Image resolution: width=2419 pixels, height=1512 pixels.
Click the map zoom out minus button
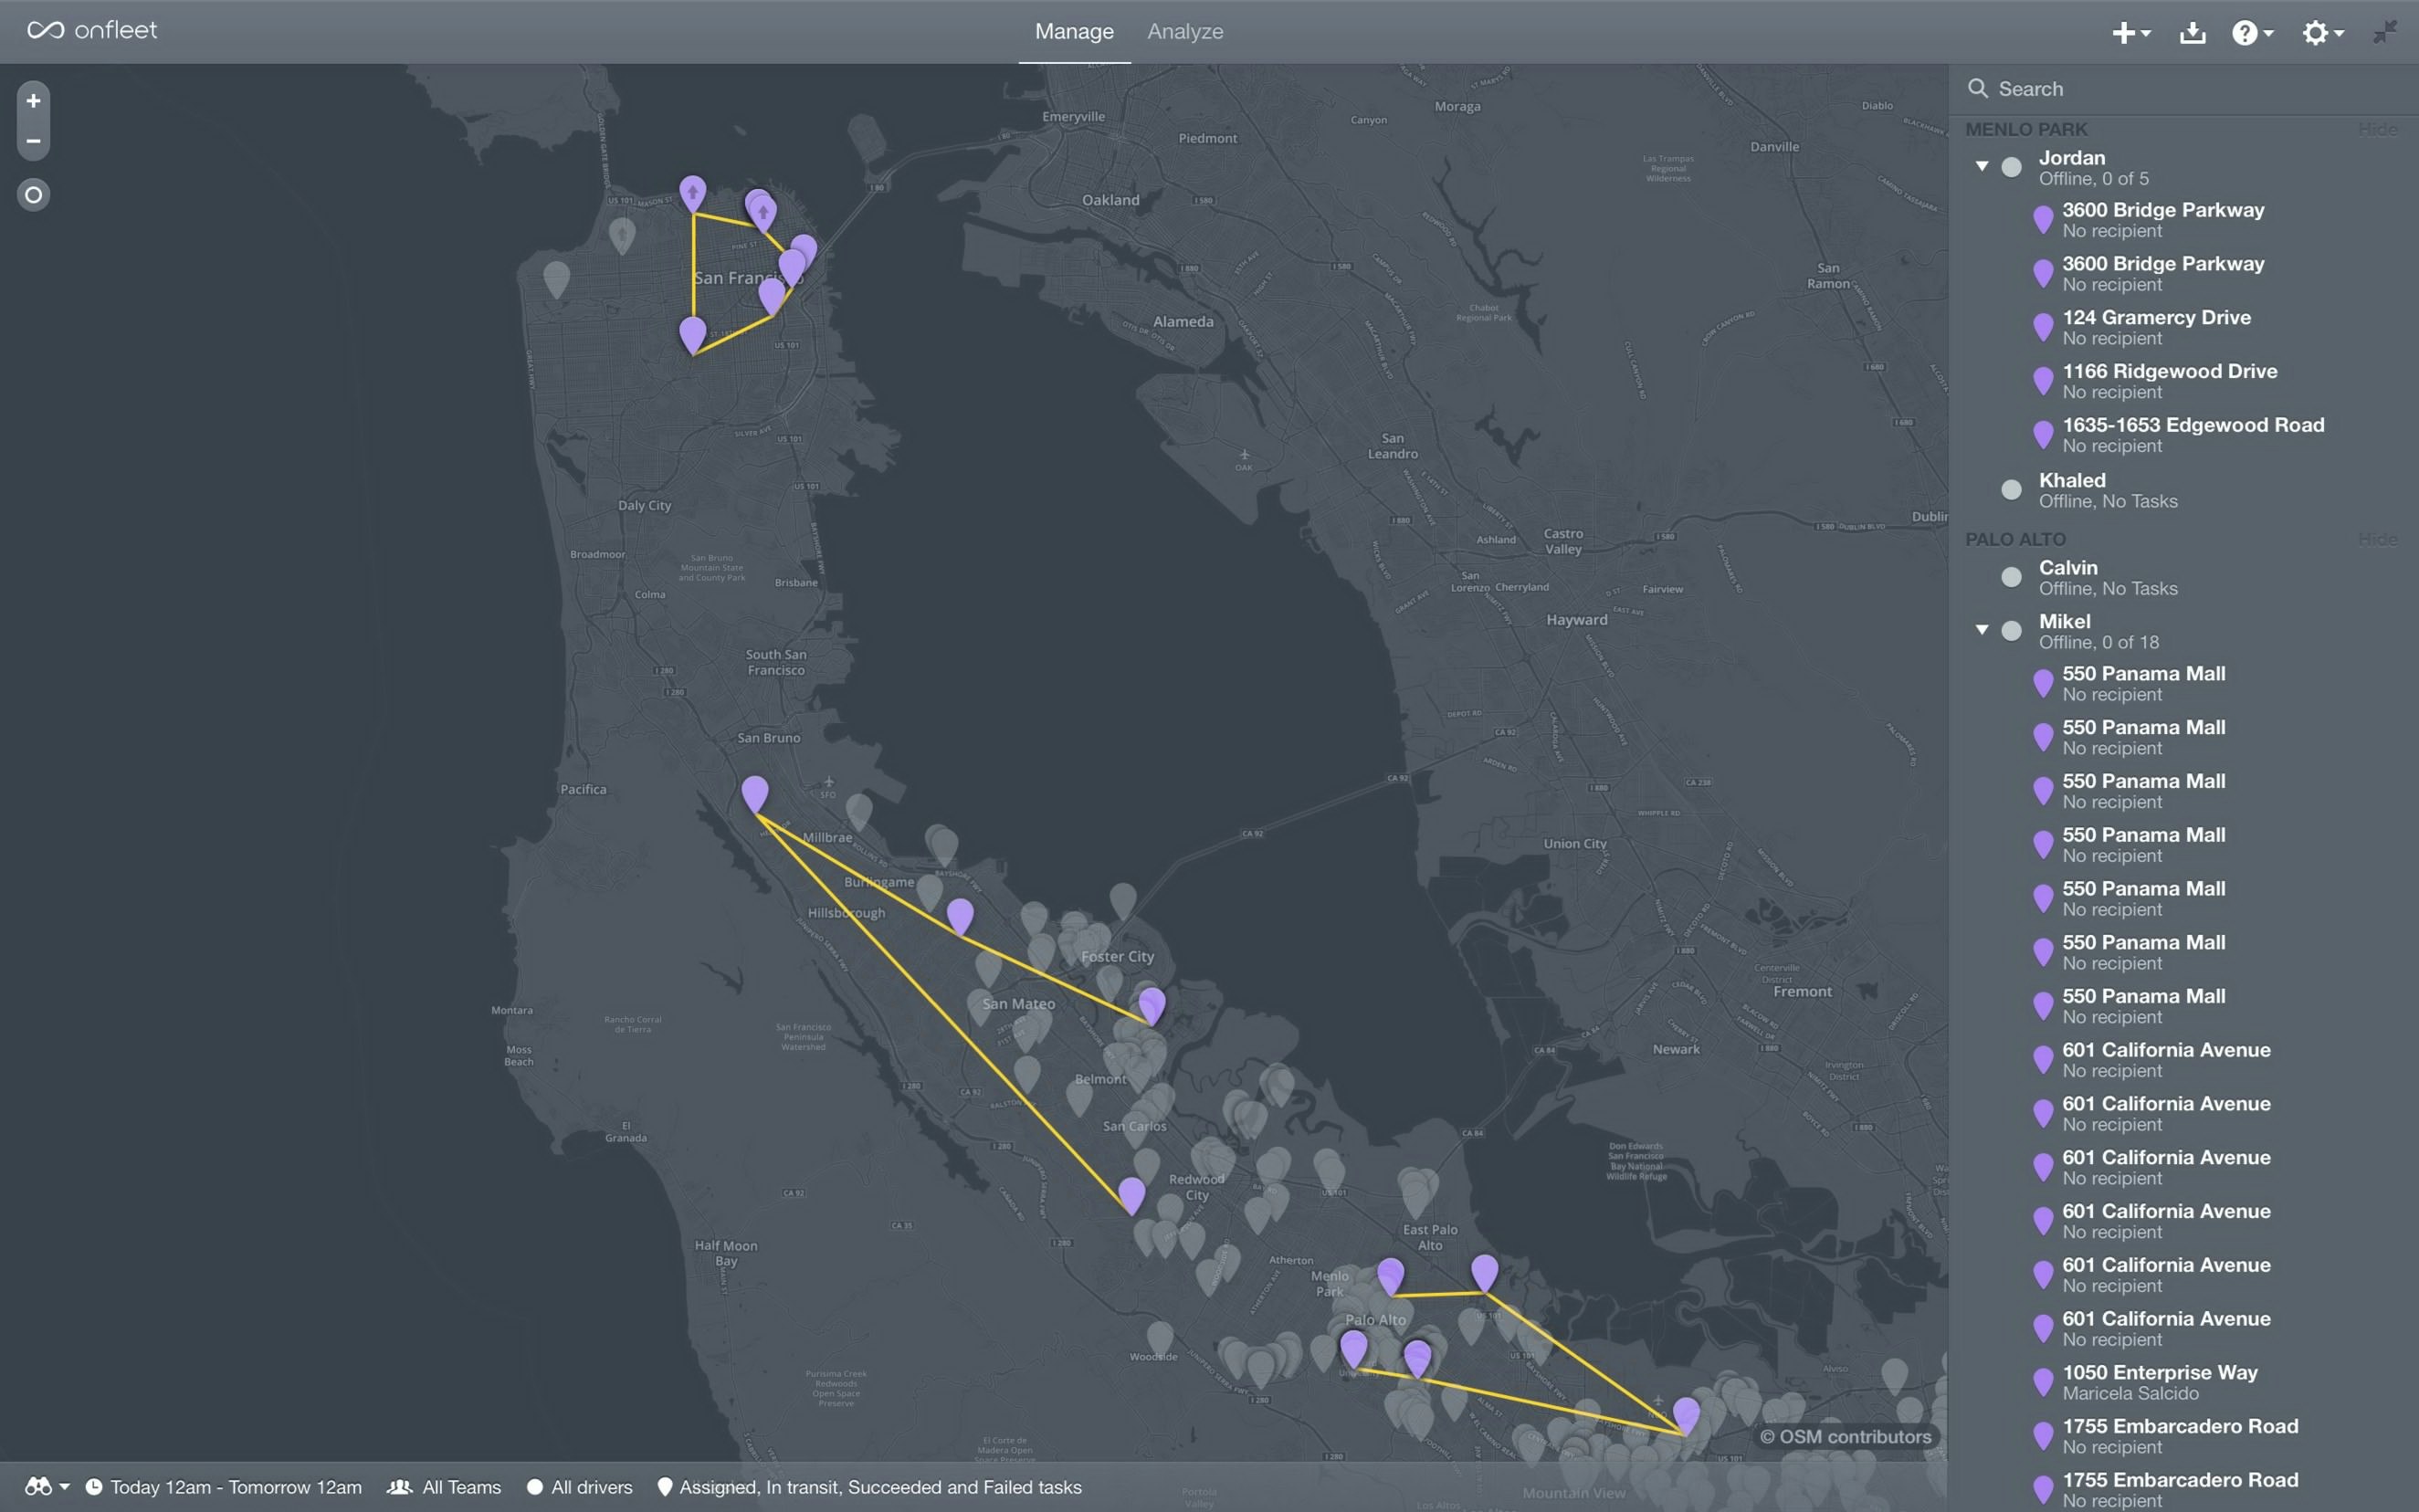point(33,141)
